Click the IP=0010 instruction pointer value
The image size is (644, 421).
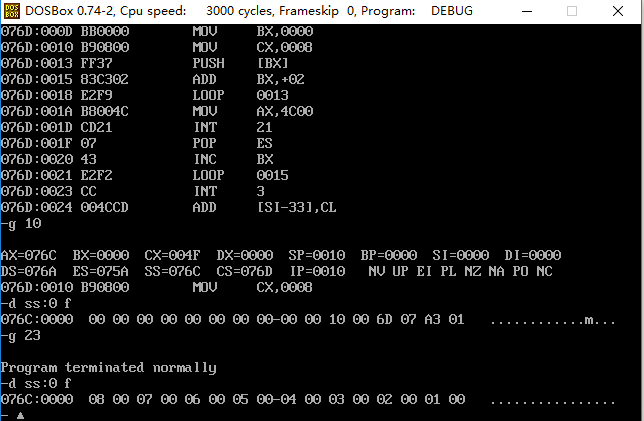pos(318,271)
